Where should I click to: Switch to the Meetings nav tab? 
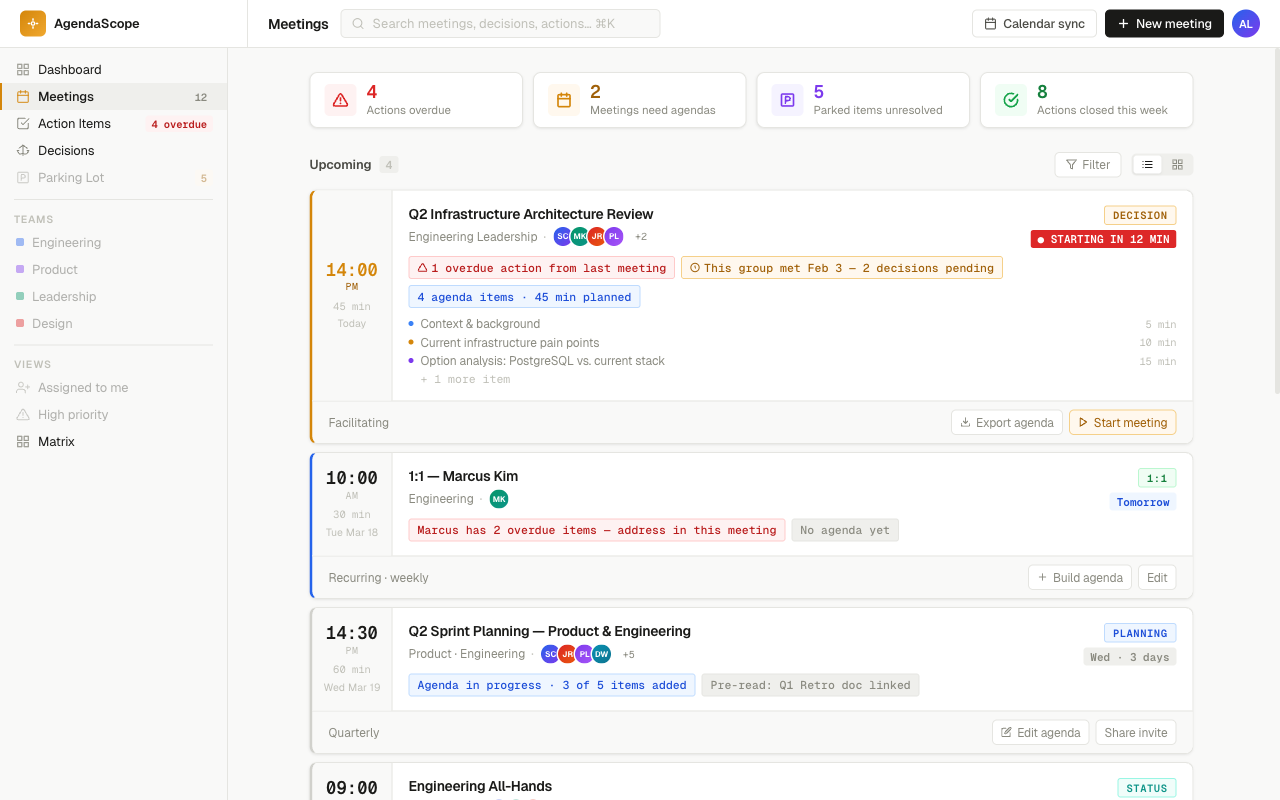coord(297,23)
